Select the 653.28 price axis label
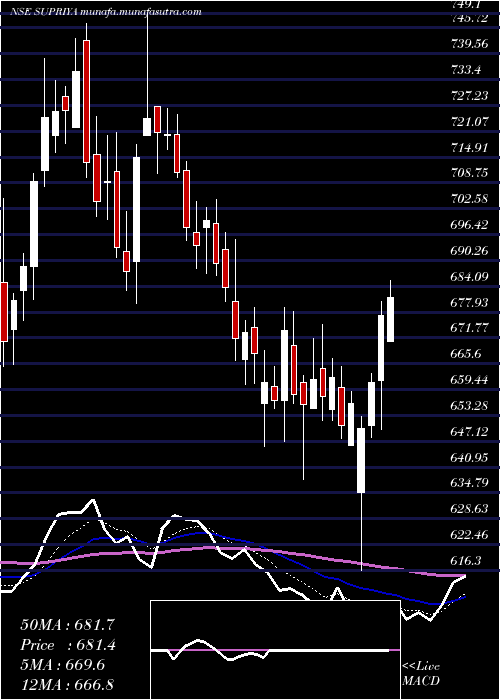The image size is (500, 700). pyautogui.click(x=471, y=406)
